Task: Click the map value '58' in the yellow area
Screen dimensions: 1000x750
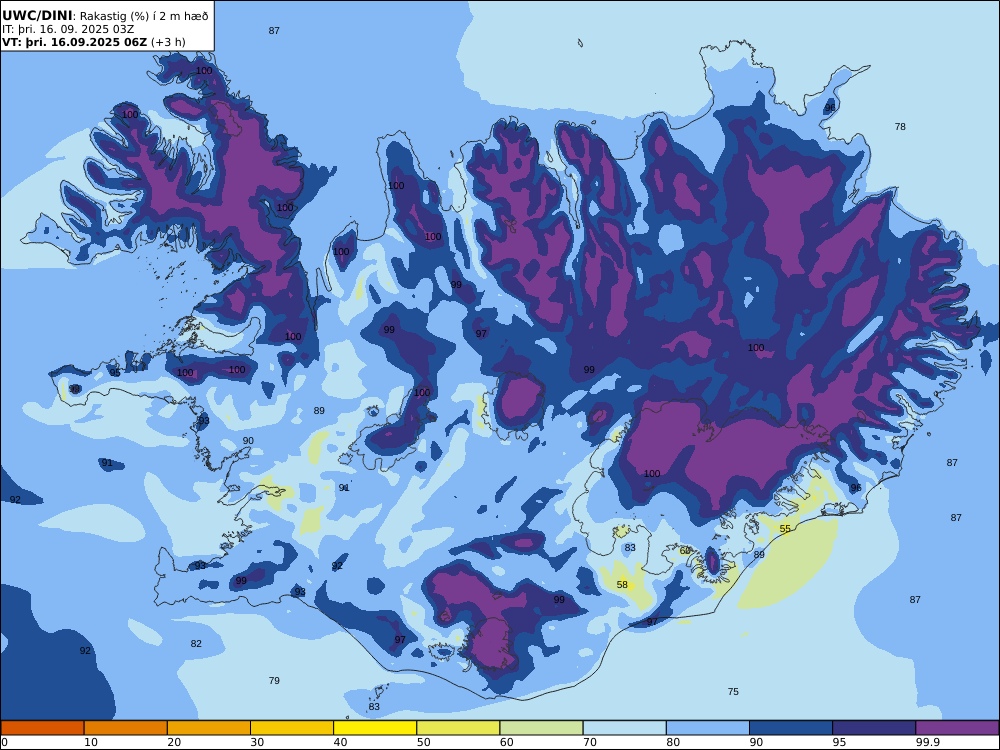Action: pos(622,584)
